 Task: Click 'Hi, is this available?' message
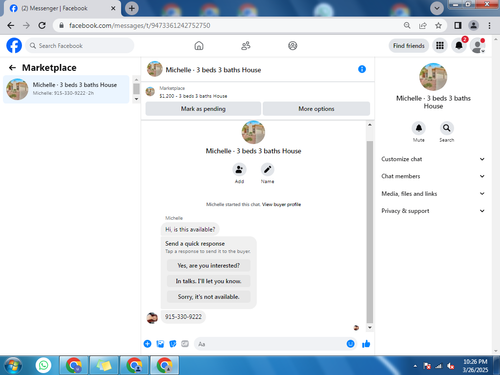[x=190, y=229]
